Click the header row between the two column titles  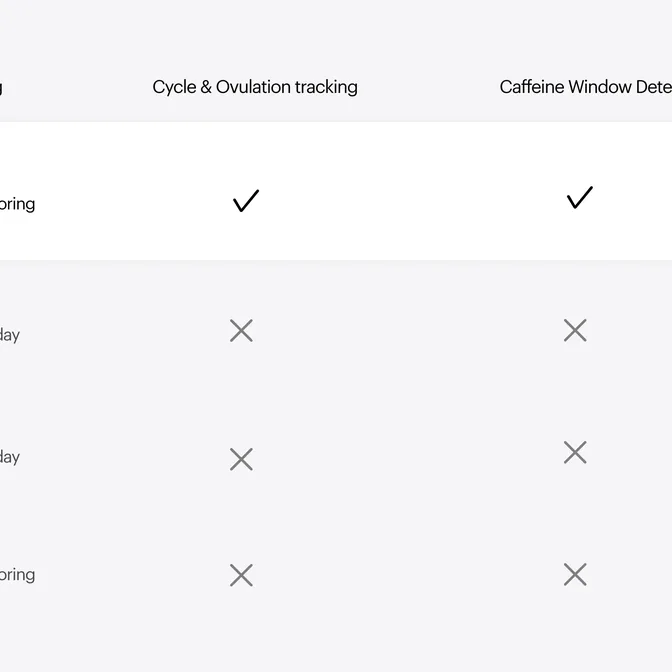(x=428, y=87)
